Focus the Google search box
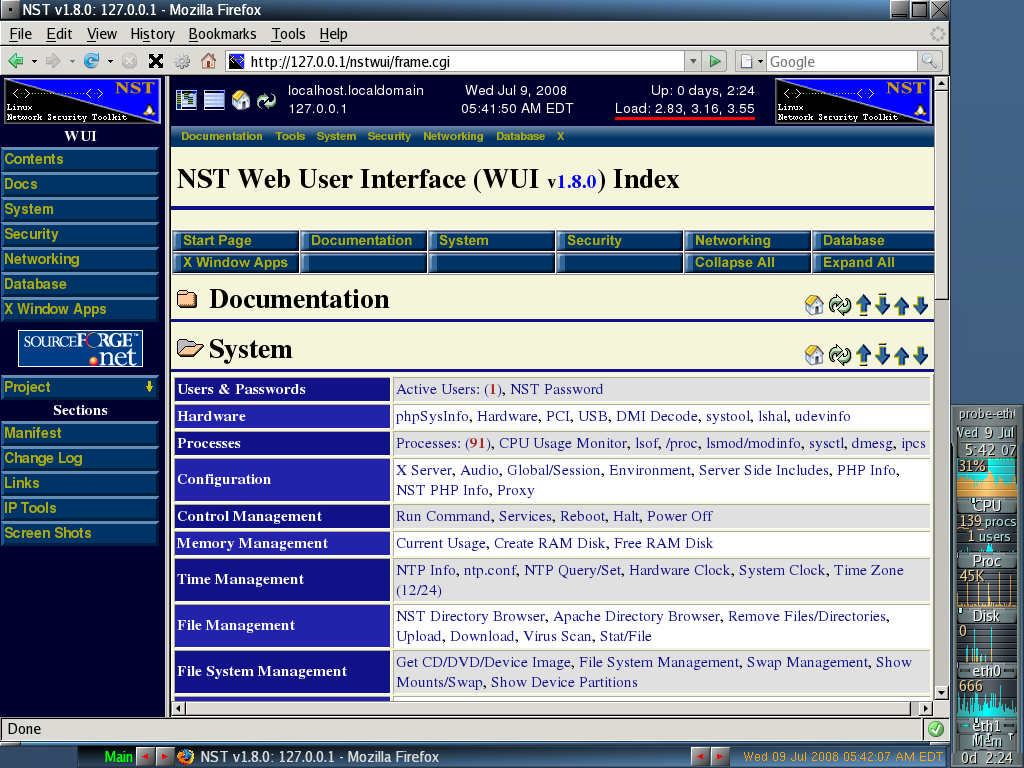Screen dimensions: 1024x768 [x=841, y=61]
